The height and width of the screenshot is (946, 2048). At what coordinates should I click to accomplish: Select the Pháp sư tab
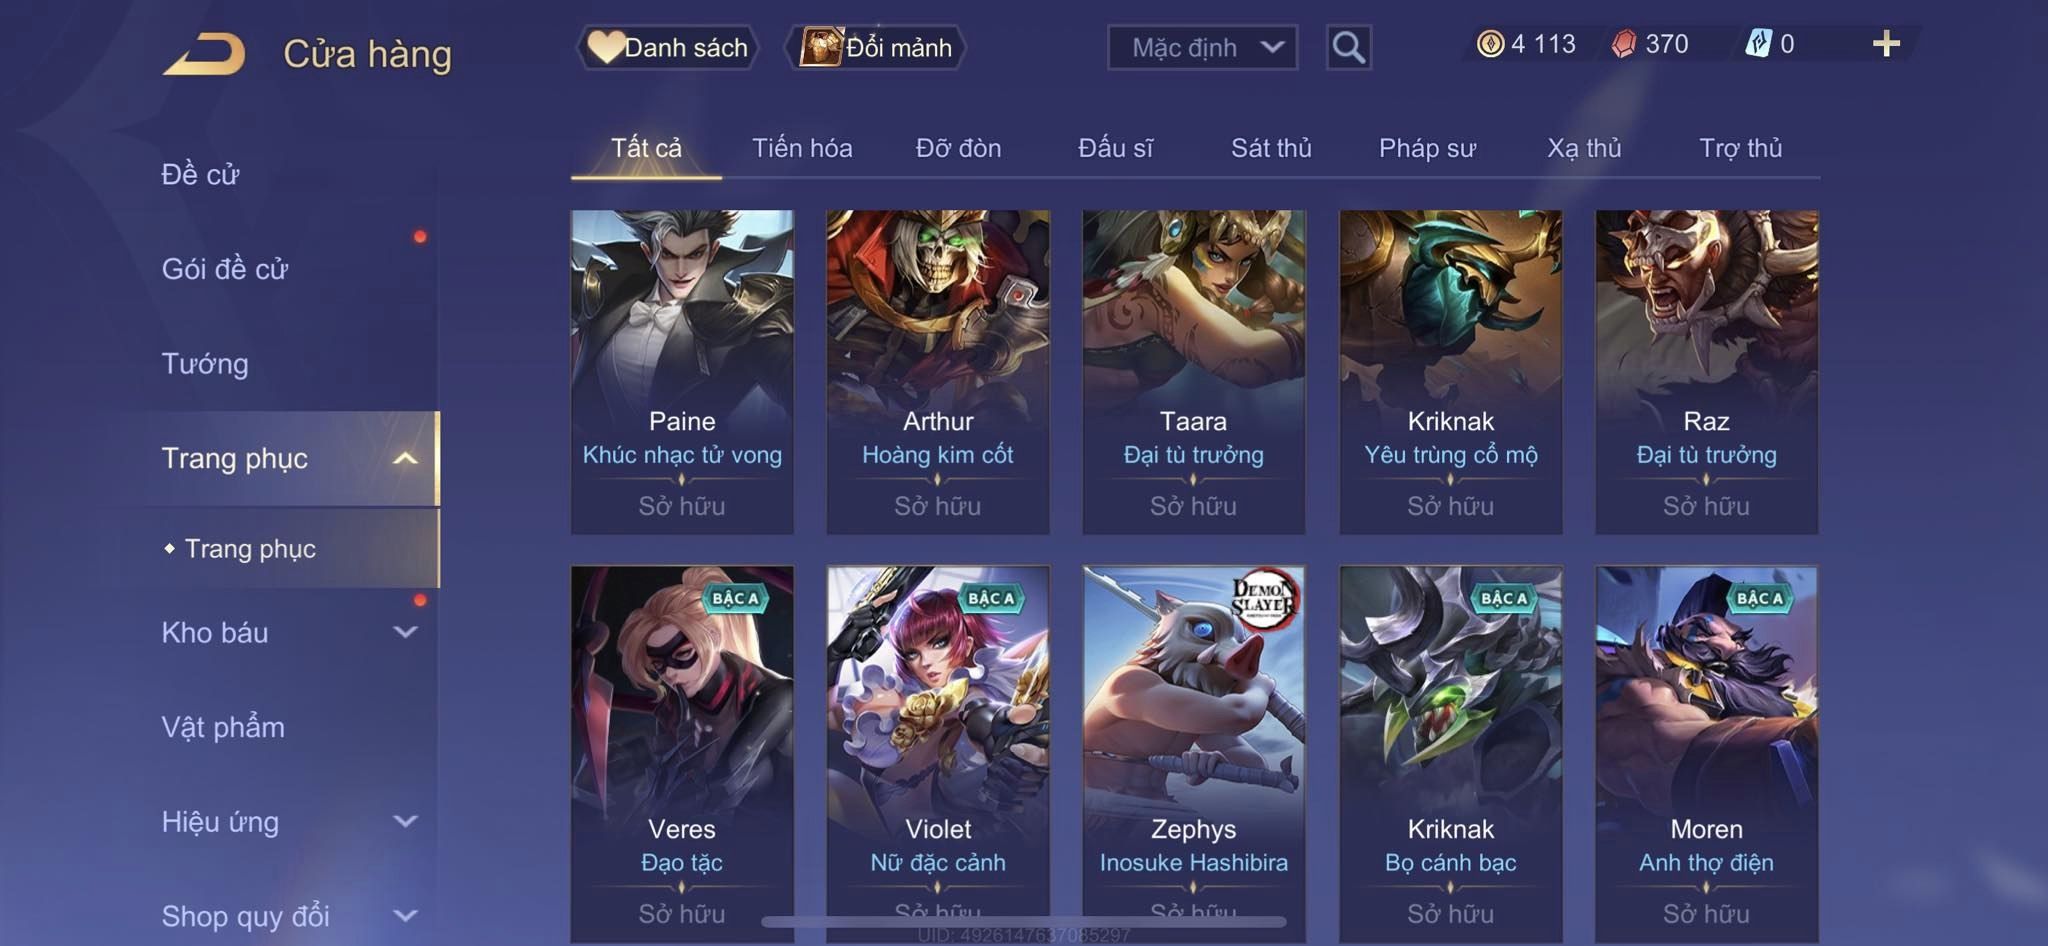coord(1427,148)
